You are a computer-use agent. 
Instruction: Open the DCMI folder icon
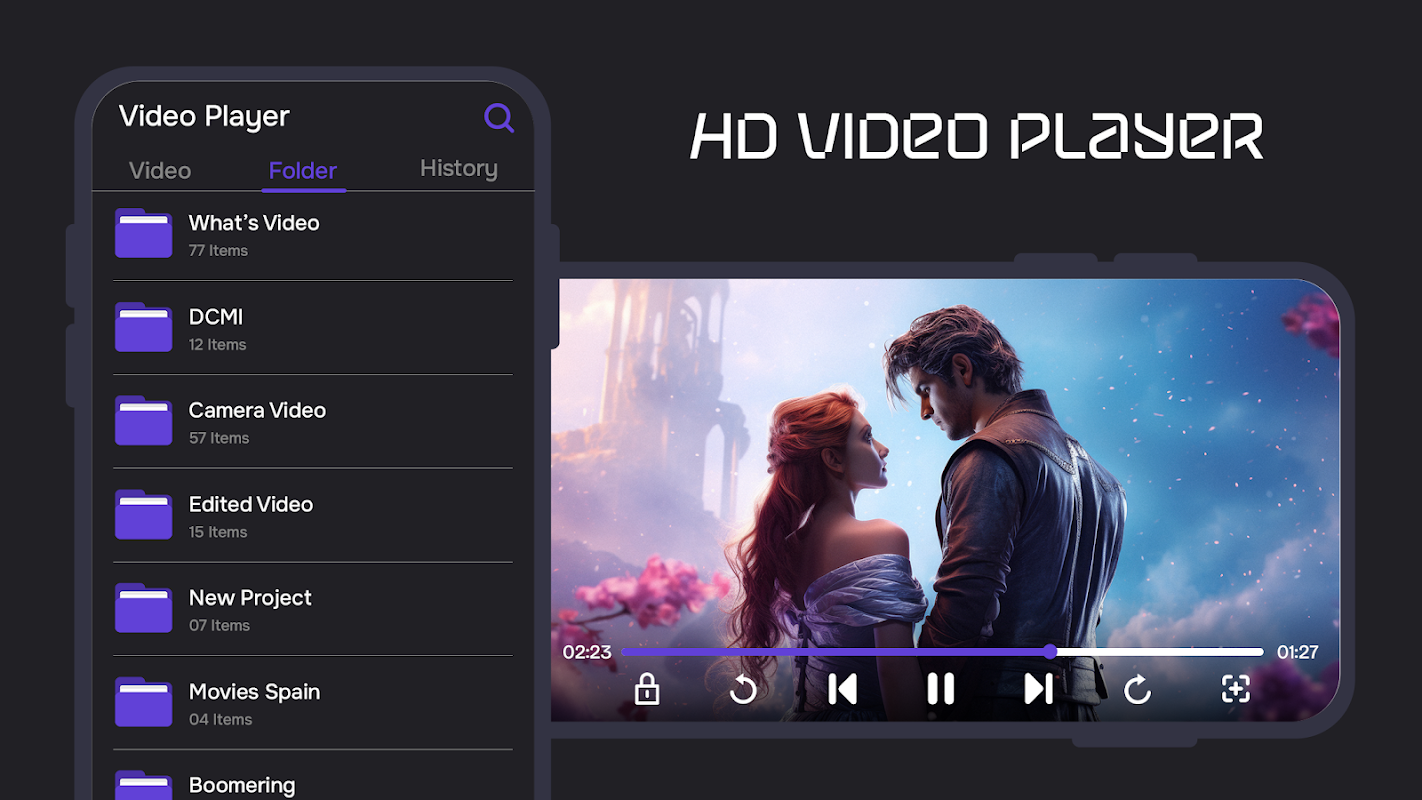point(144,327)
